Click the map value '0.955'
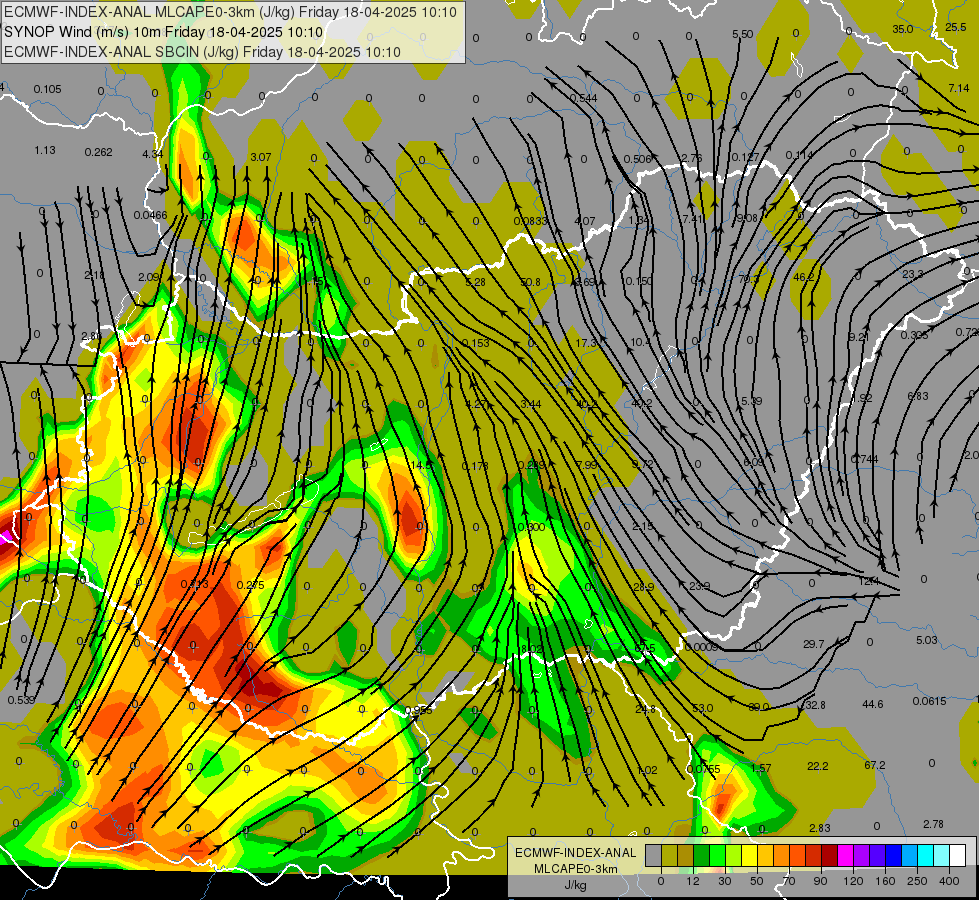The width and height of the screenshot is (979, 900). click(418, 710)
